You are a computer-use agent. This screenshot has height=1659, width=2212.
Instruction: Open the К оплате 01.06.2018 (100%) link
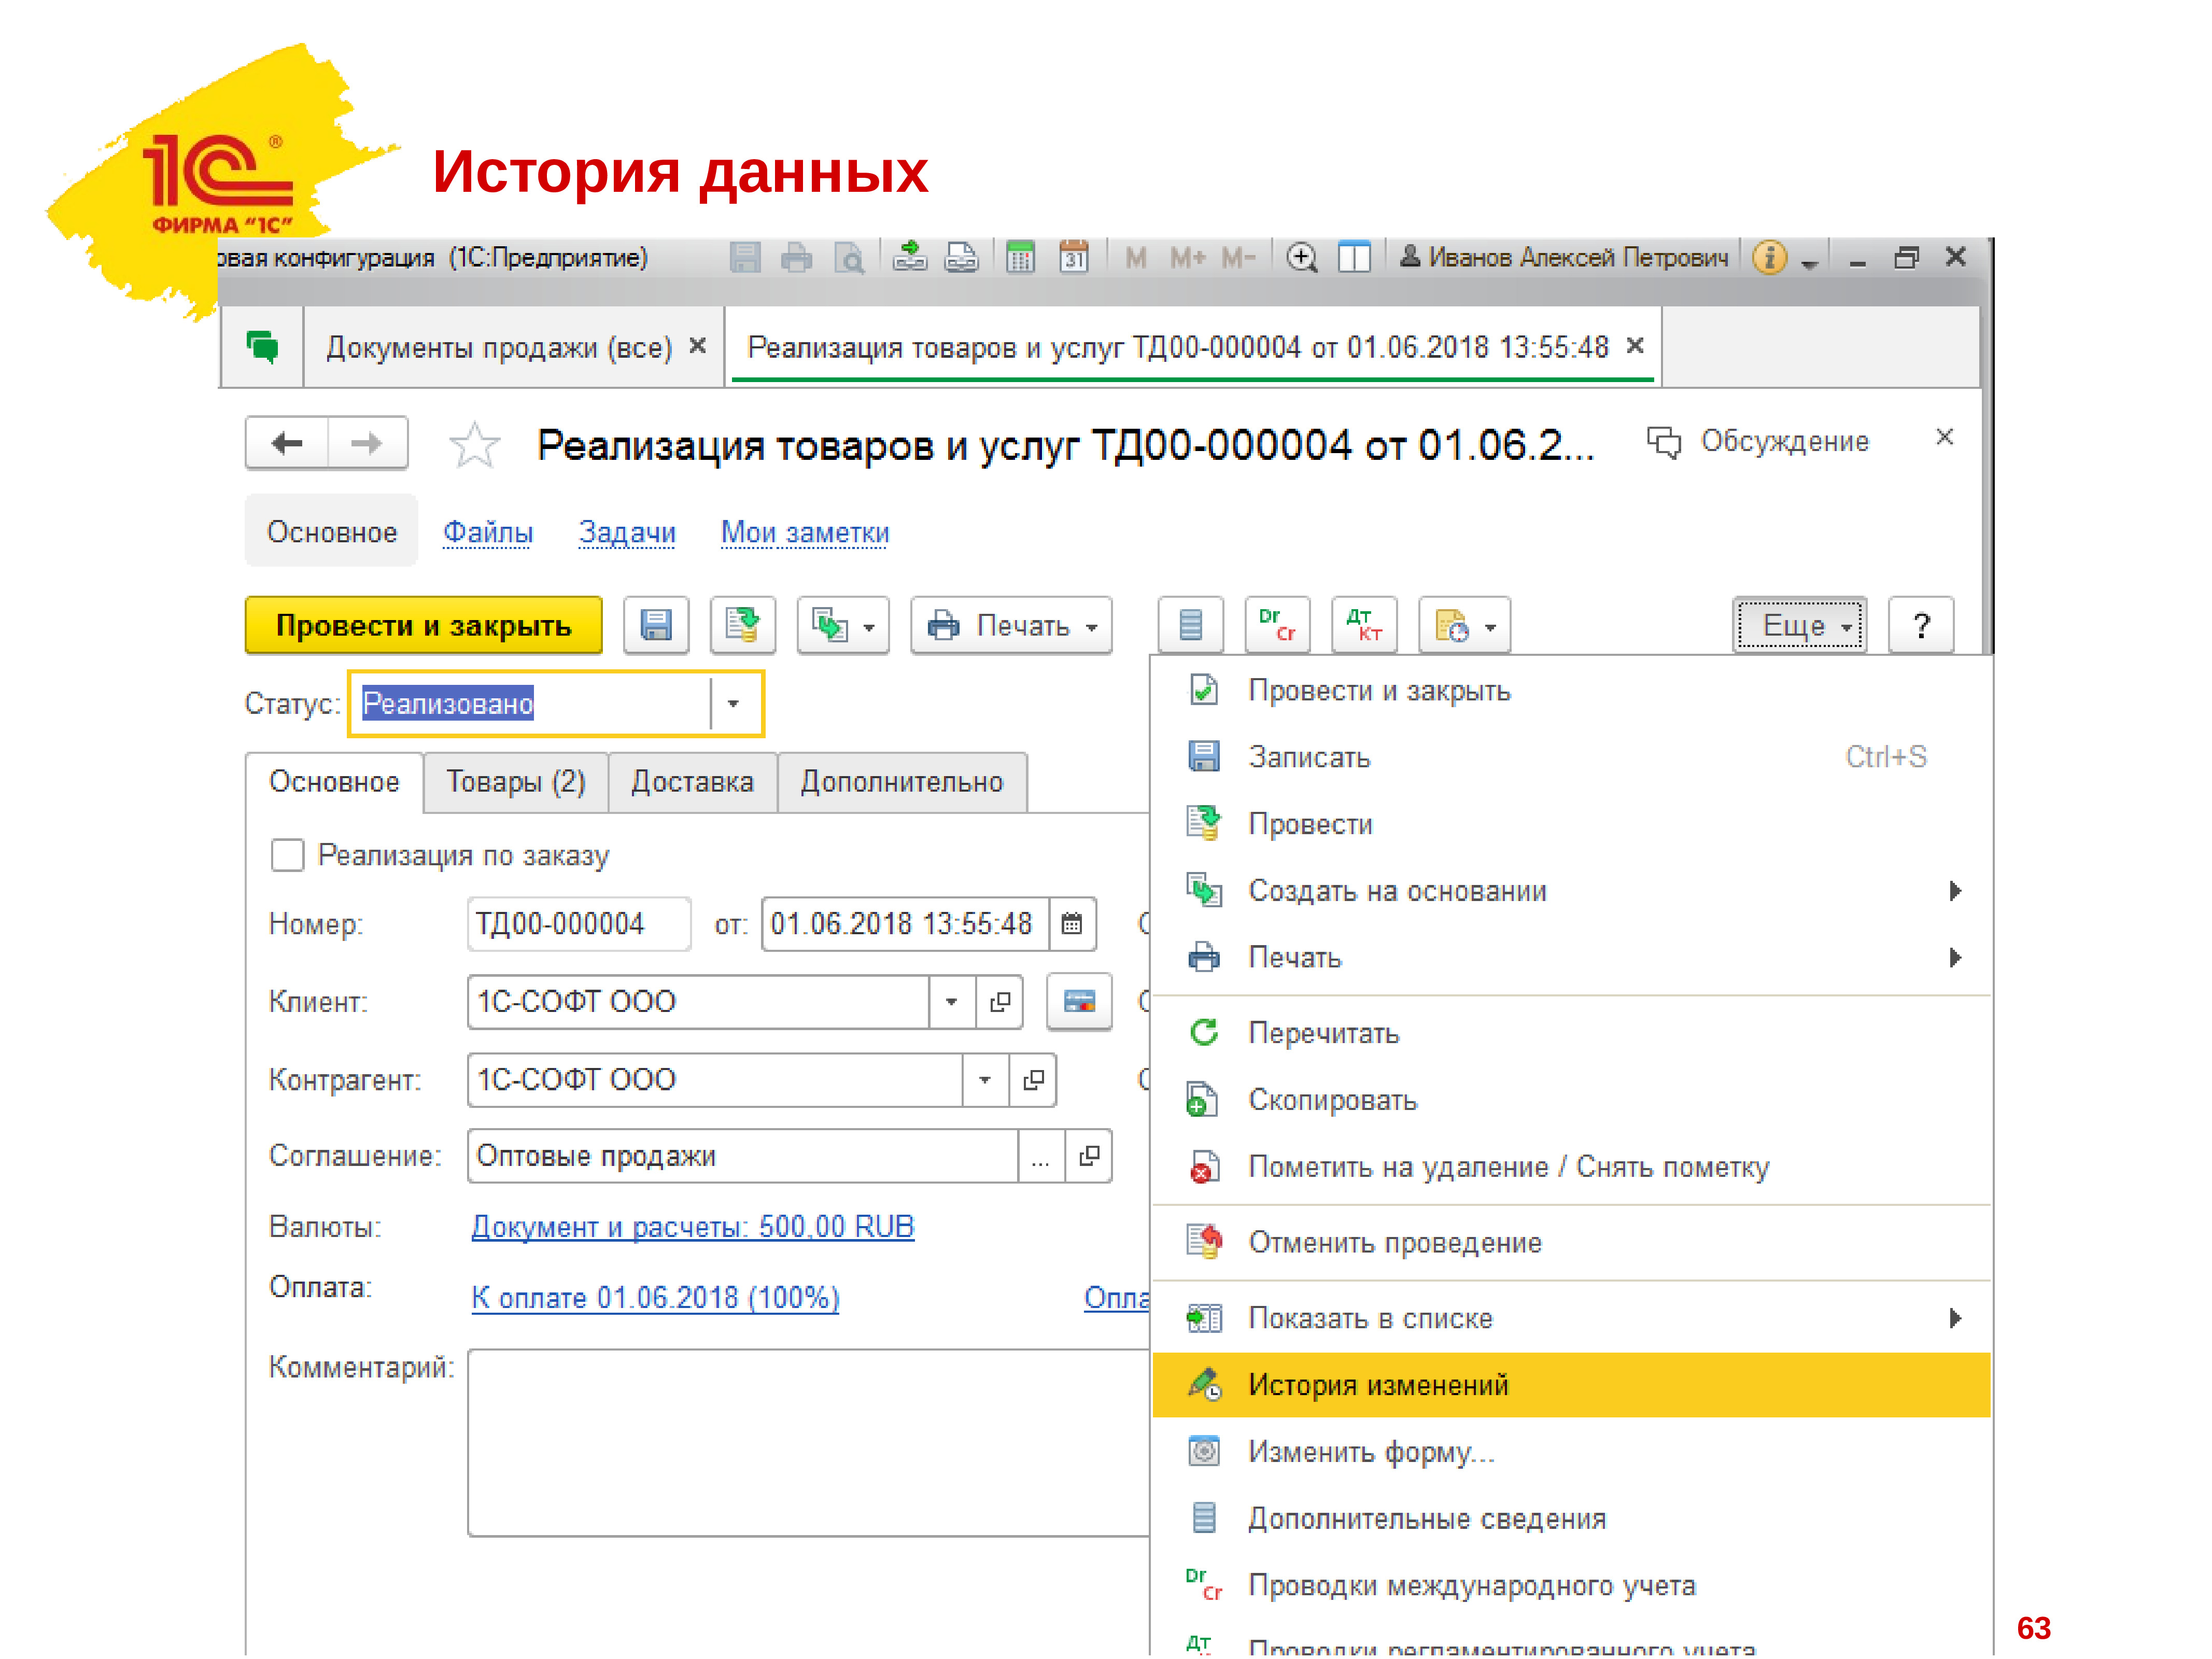coord(655,1298)
